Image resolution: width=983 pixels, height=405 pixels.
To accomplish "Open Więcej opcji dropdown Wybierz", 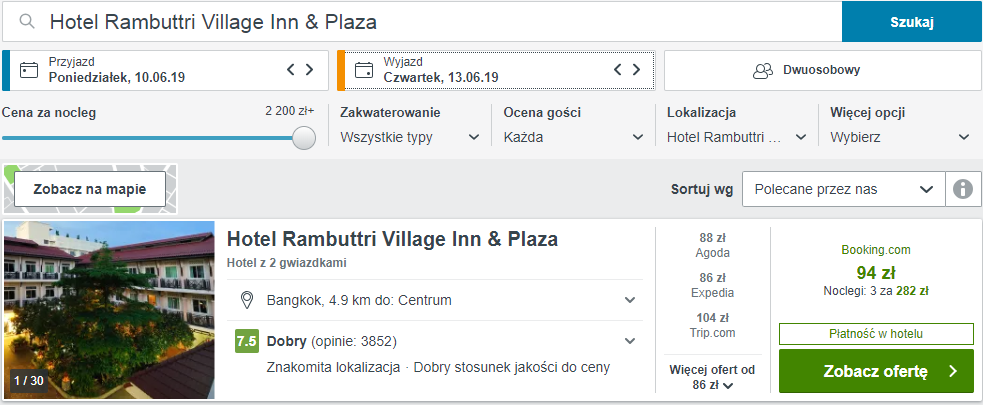I will (x=900, y=137).
